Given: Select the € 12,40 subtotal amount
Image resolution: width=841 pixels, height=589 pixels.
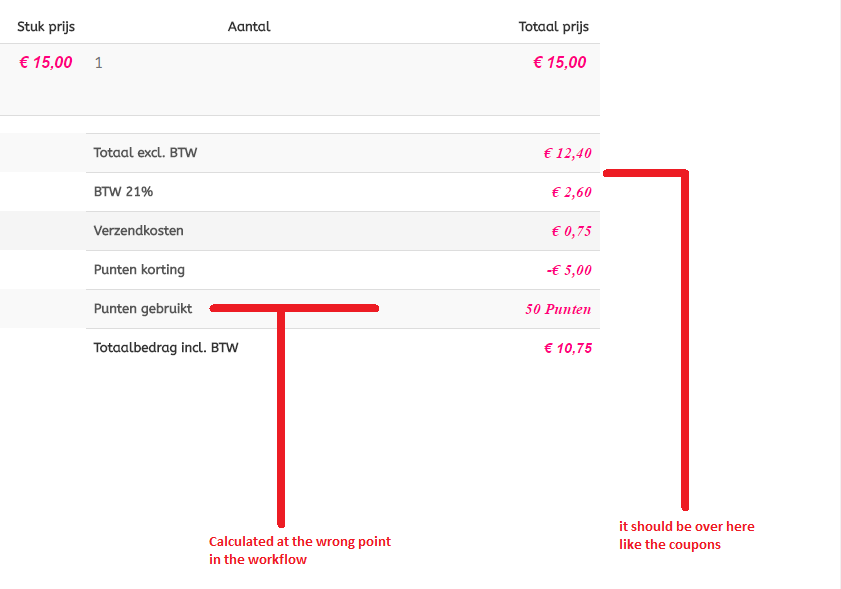Looking at the screenshot, I should 567,154.
